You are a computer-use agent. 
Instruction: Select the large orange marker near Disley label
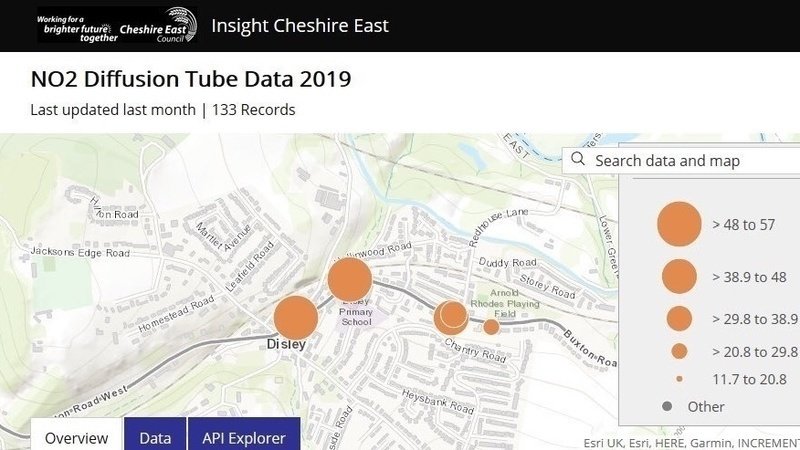(x=296, y=317)
